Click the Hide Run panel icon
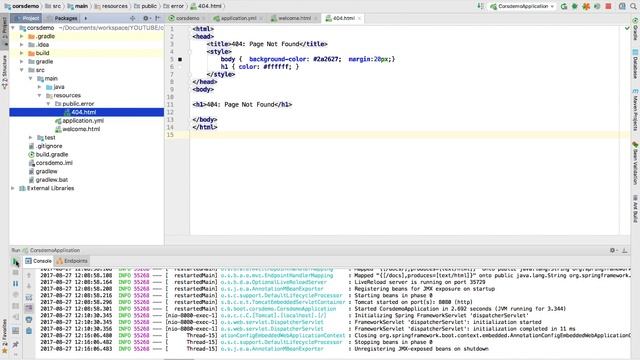This screenshot has width=640, height=360. (624, 250)
